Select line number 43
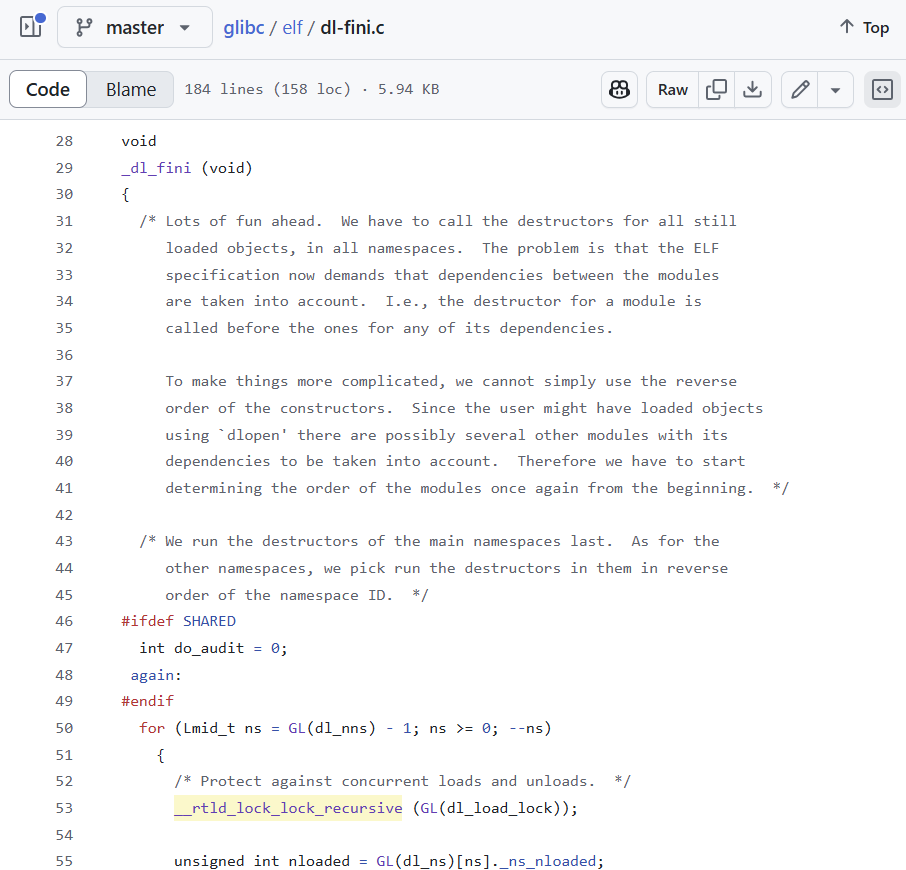906x870 pixels. click(x=64, y=541)
